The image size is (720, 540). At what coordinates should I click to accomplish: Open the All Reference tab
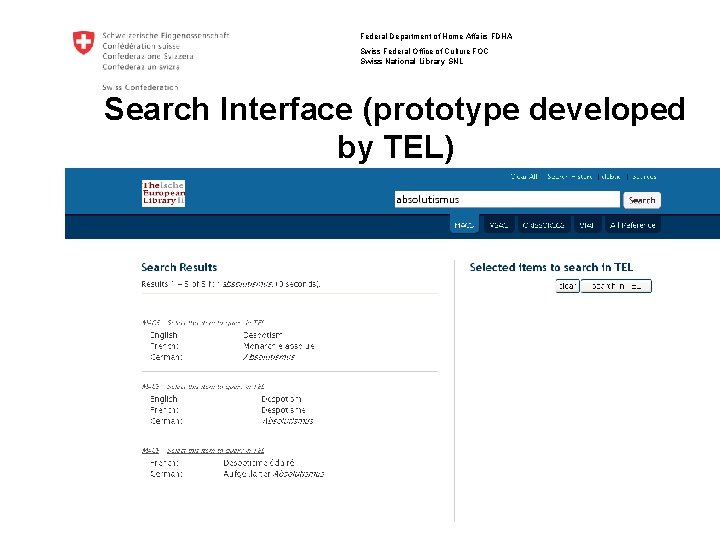pos(632,225)
